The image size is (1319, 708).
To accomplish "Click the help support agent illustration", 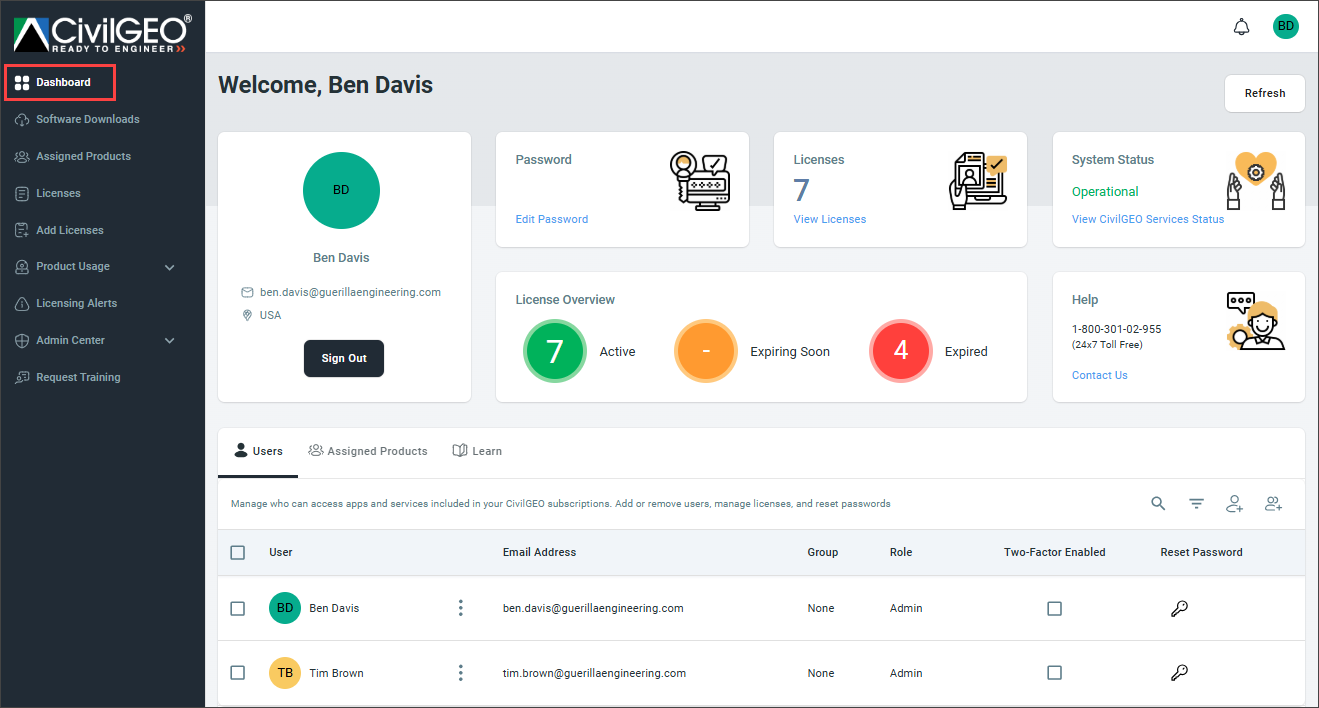I will click(1256, 321).
